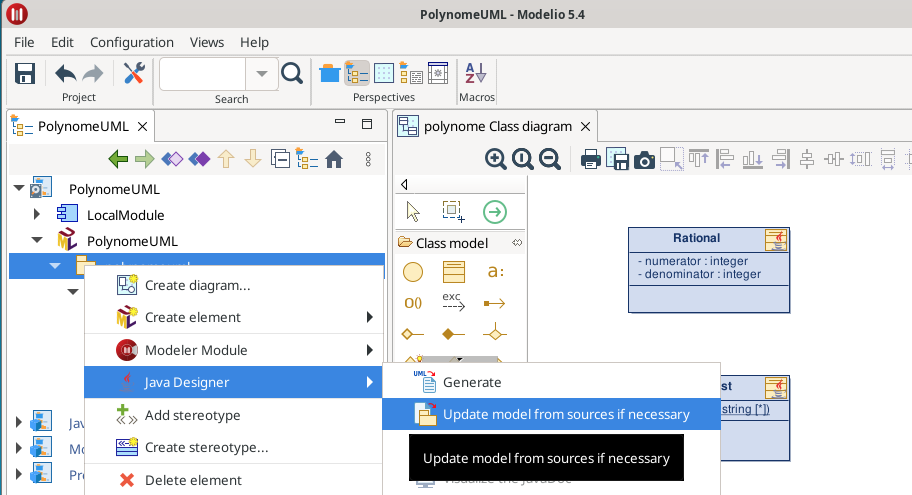Pick the operation 'o()' palette tool
912x495 pixels.
tap(413, 302)
